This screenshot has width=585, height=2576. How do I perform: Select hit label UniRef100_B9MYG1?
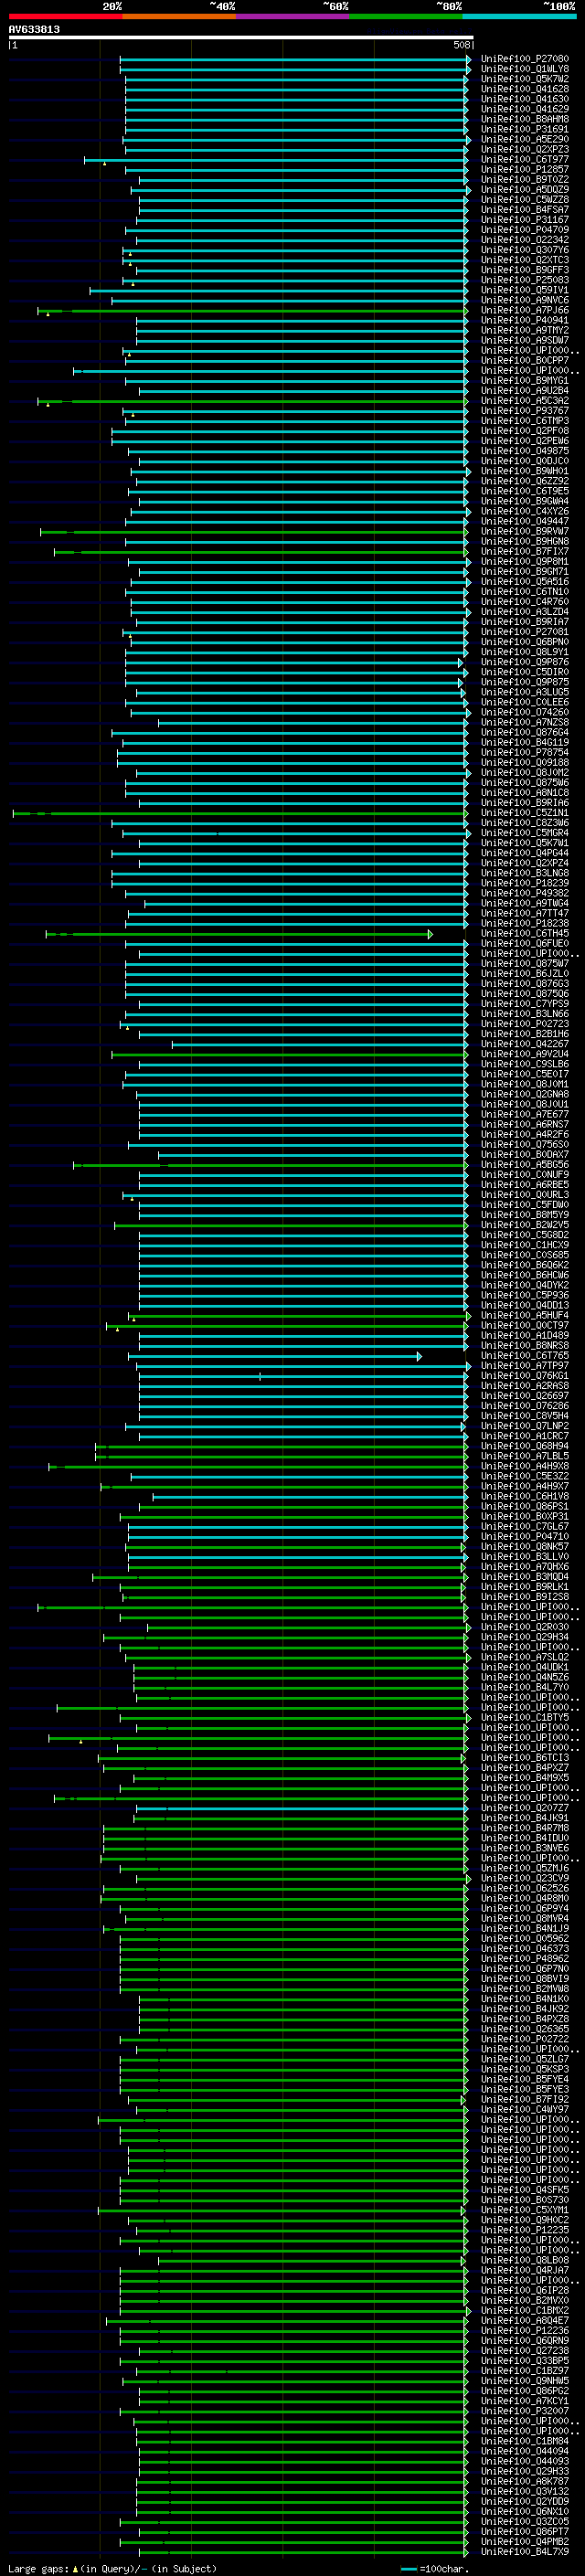click(x=524, y=381)
